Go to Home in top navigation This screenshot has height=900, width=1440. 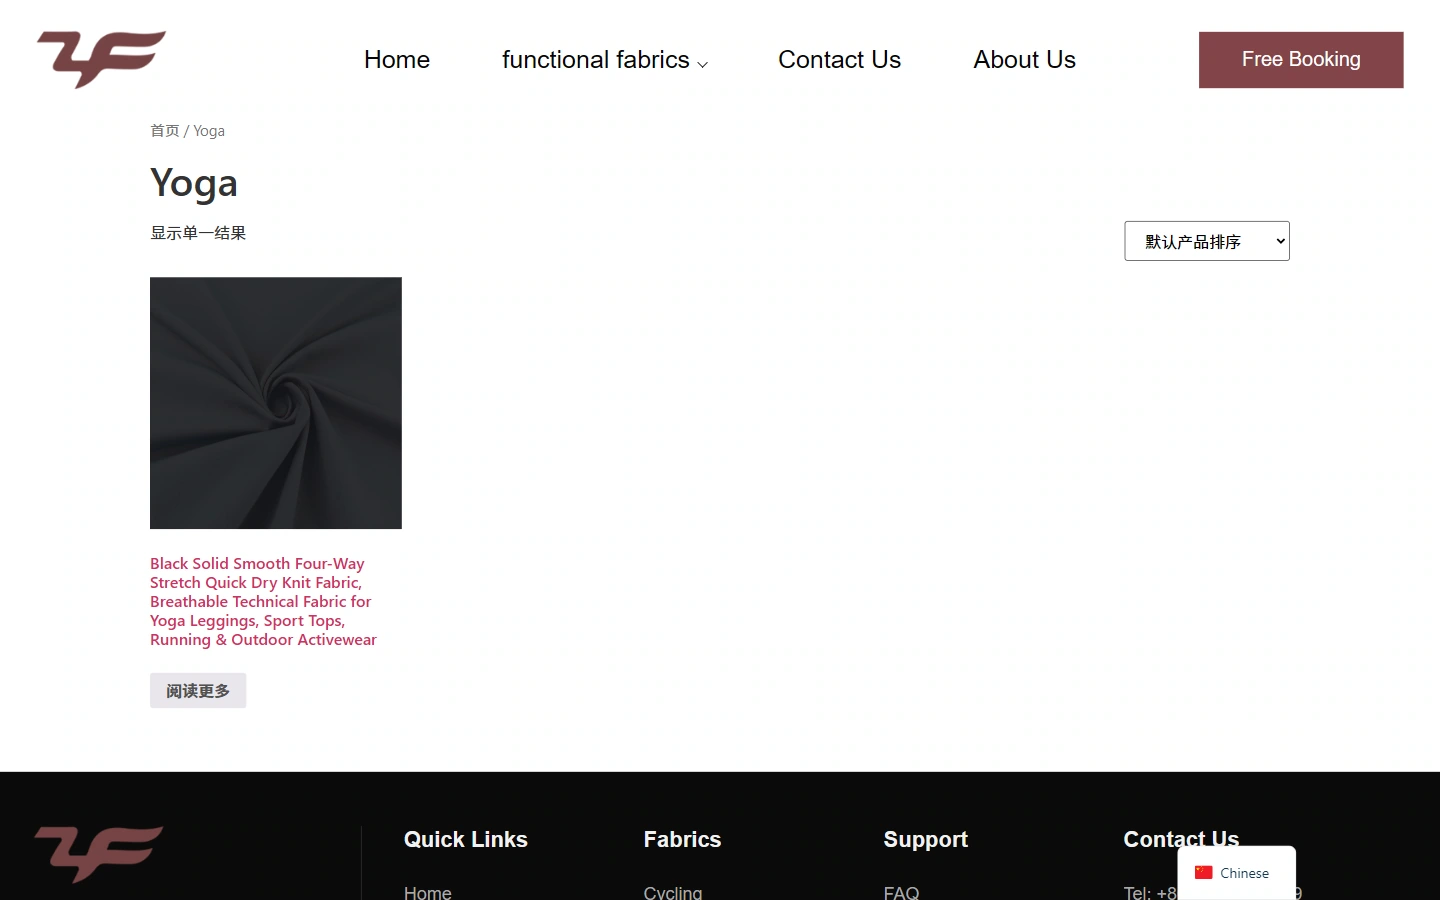click(397, 60)
